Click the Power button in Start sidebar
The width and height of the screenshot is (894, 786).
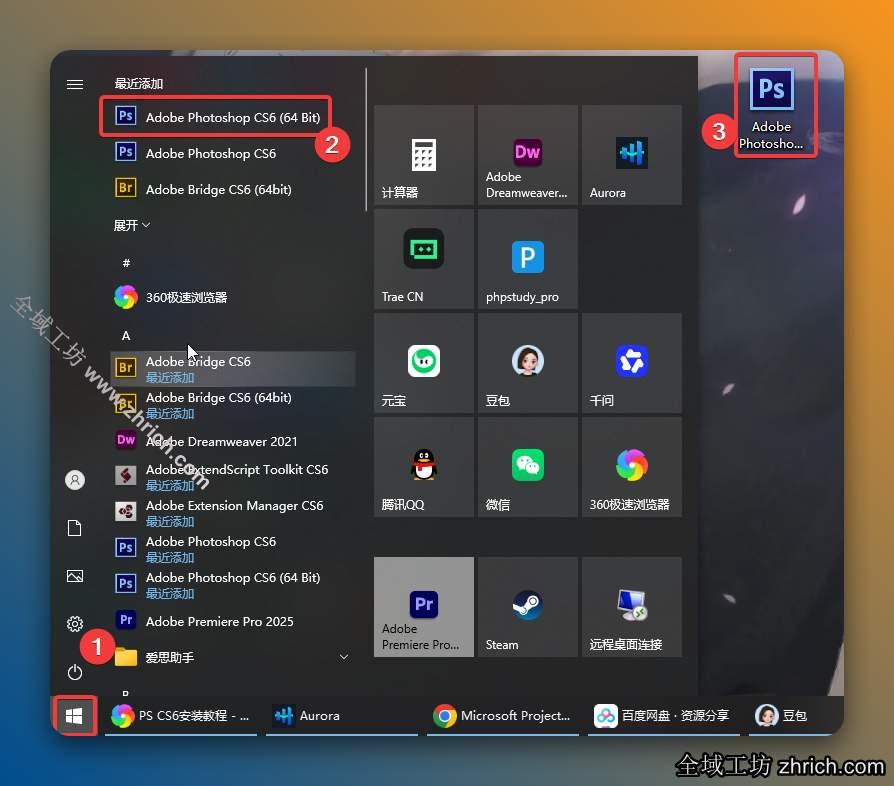pos(75,672)
